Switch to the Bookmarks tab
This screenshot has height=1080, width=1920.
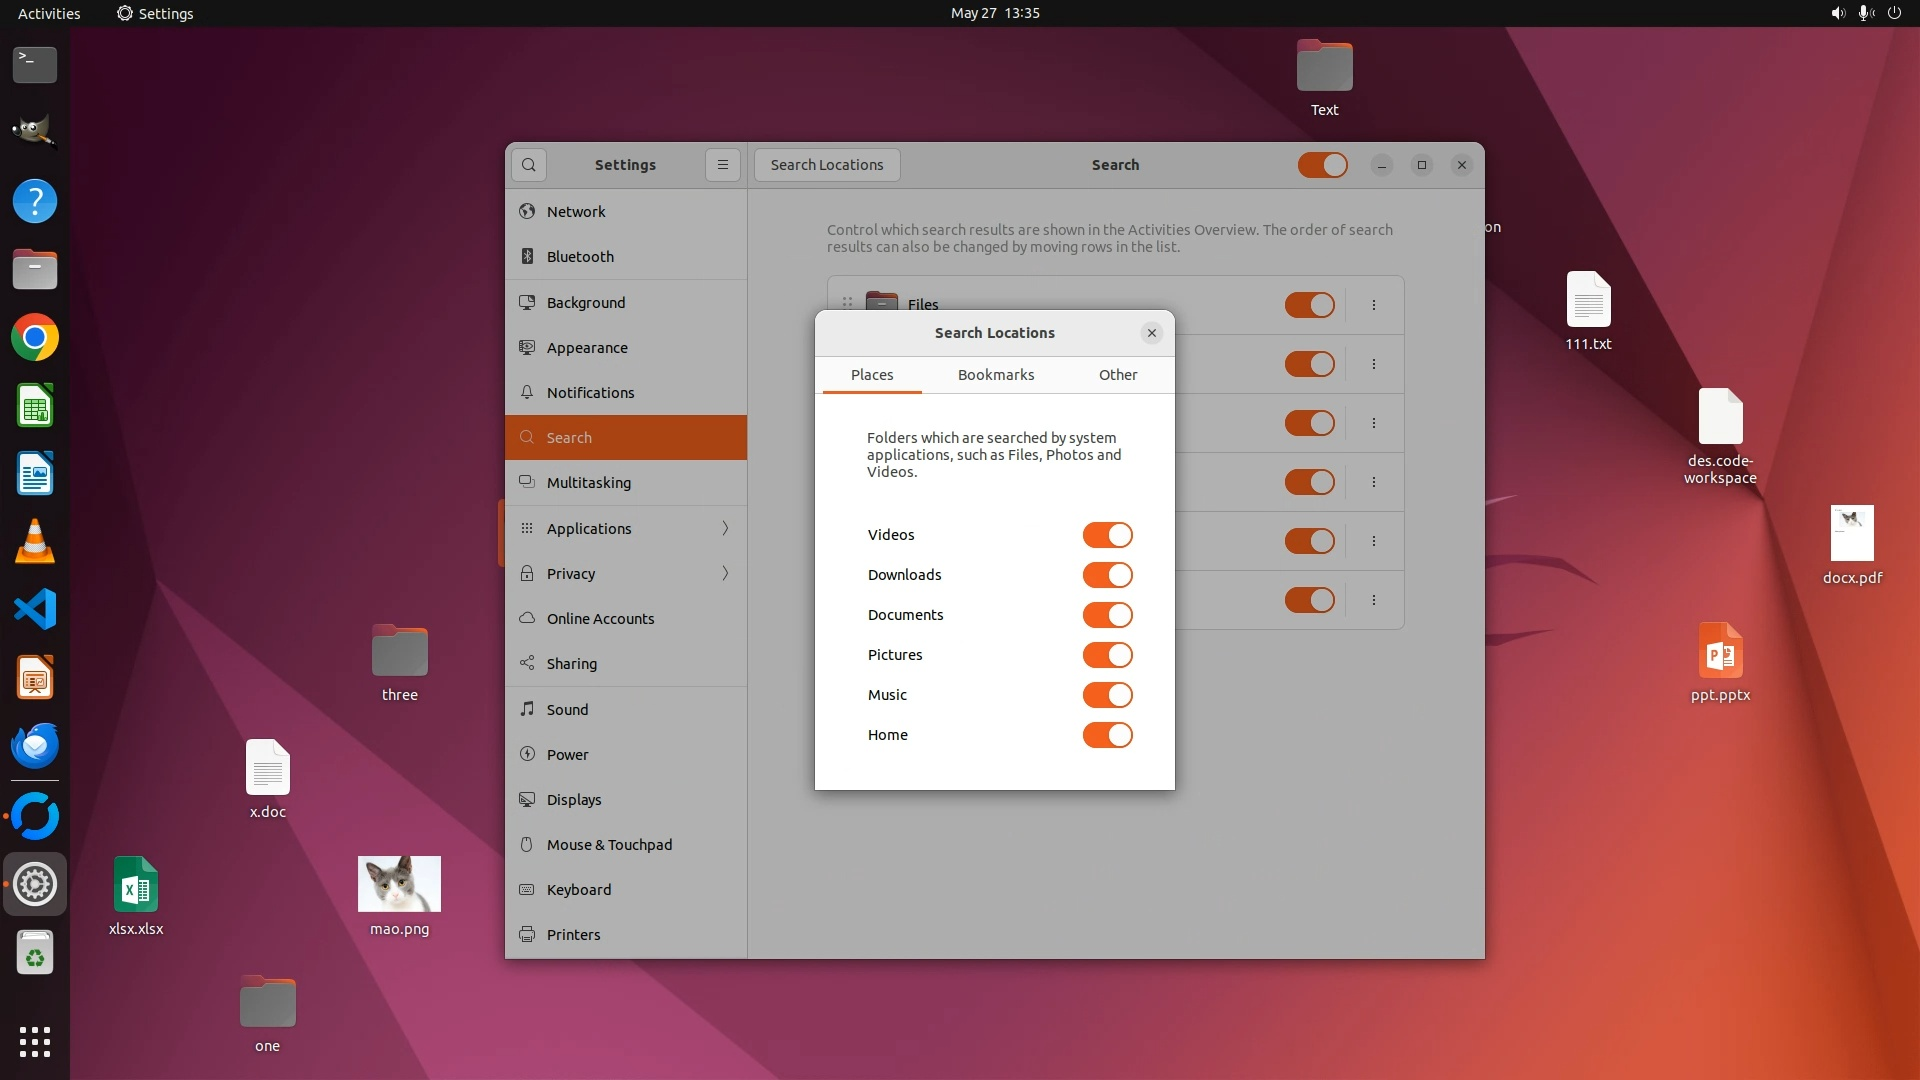point(996,375)
